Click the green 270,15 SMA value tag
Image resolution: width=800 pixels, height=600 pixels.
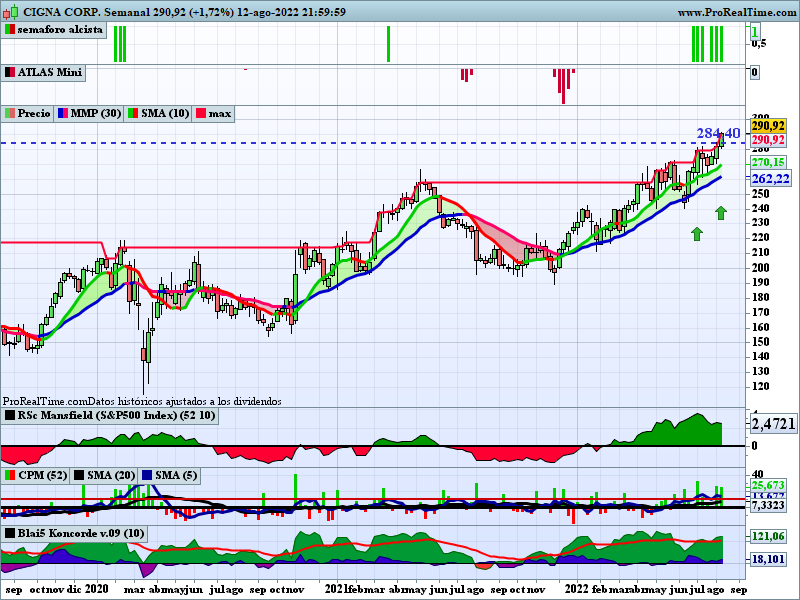pos(768,163)
